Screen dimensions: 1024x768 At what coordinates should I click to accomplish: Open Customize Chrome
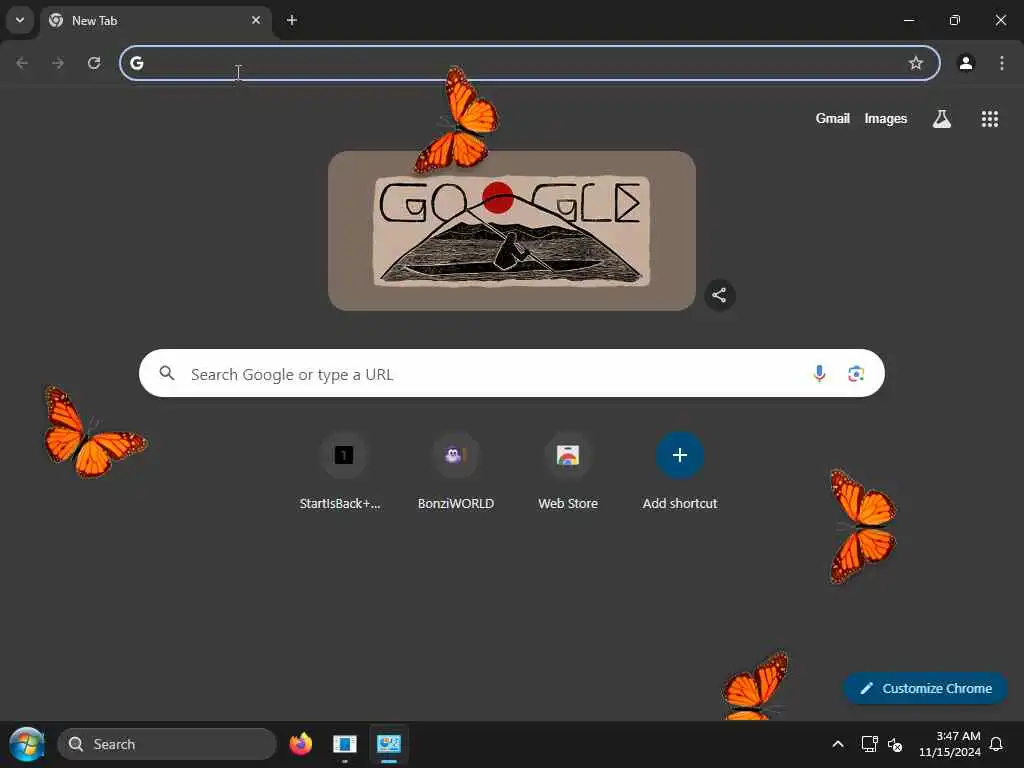click(926, 688)
